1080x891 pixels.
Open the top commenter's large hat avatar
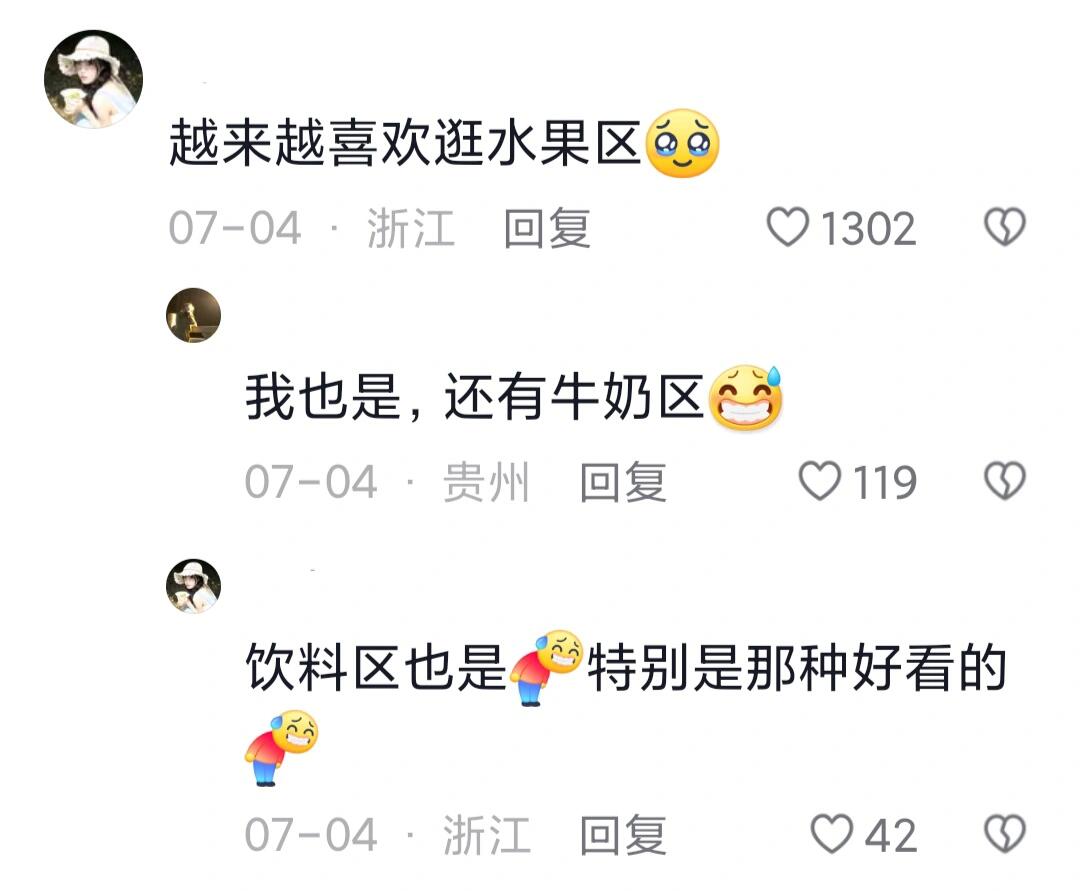click(x=94, y=79)
